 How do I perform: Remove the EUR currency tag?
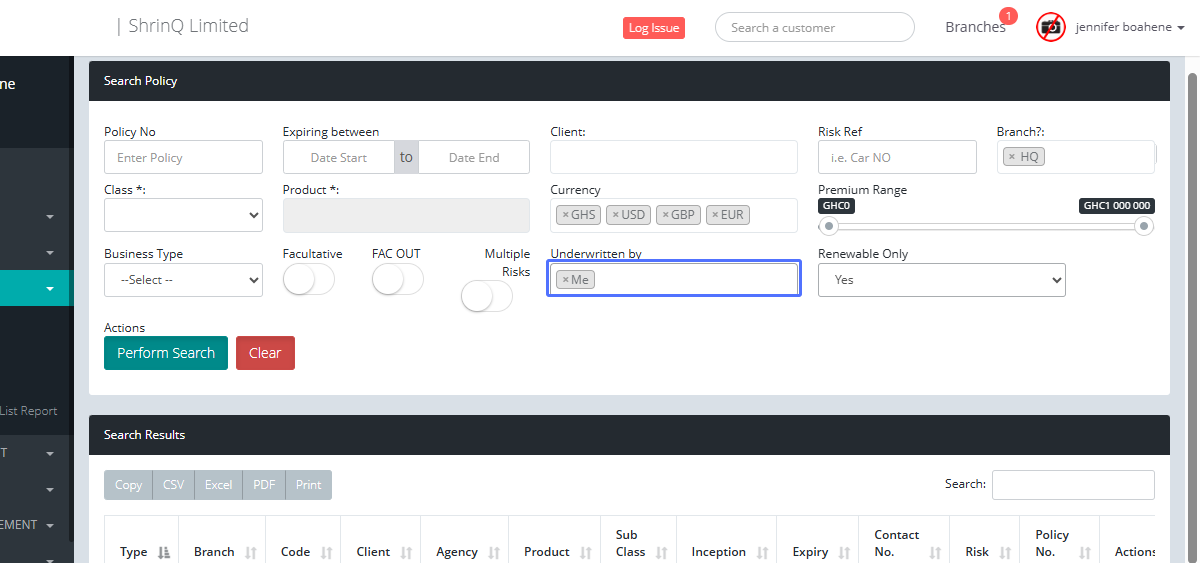point(714,215)
